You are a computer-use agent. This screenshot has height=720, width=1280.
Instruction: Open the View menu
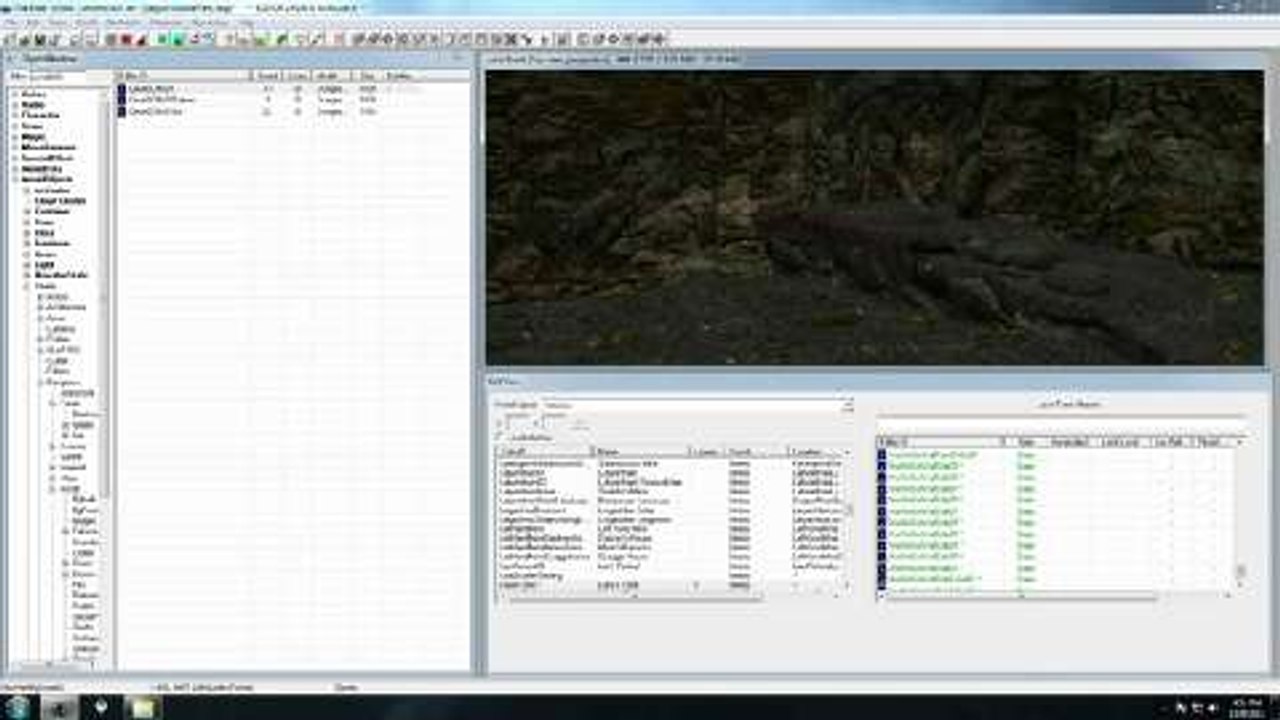tap(60, 23)
